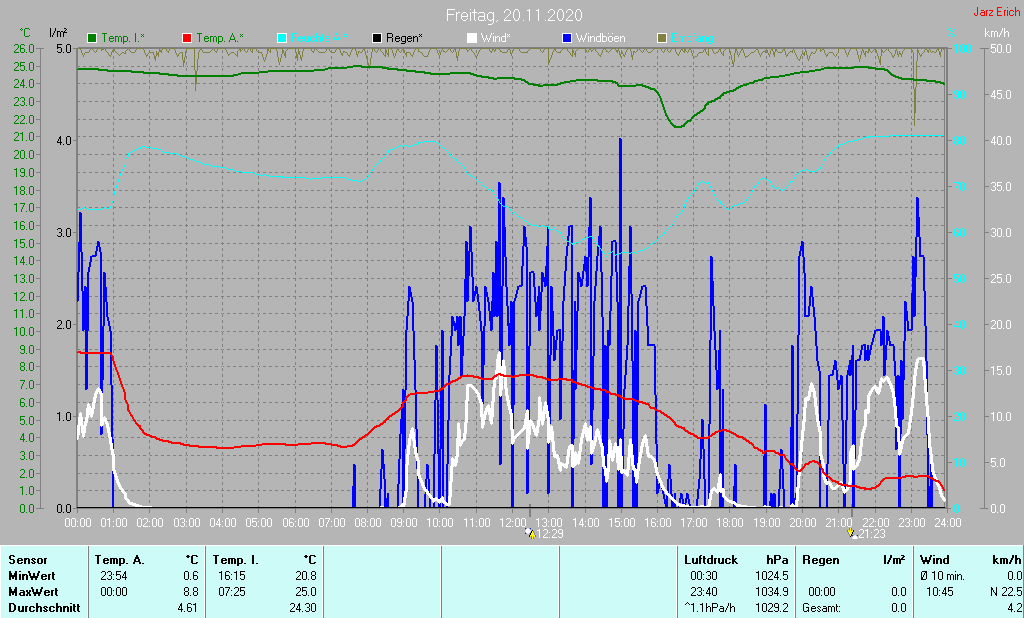Viewport: 1024px width, 618px height.
Task: Click the blue Windböen legend swatch
Action: click(567, 38)
